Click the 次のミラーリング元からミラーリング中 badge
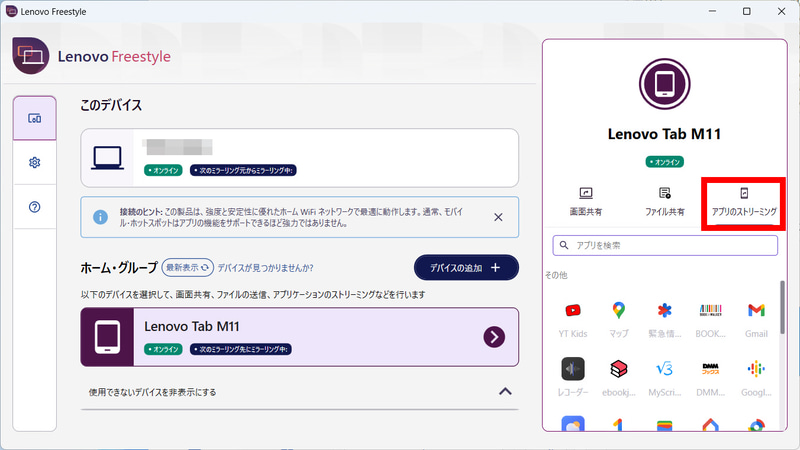 [243, 170]
